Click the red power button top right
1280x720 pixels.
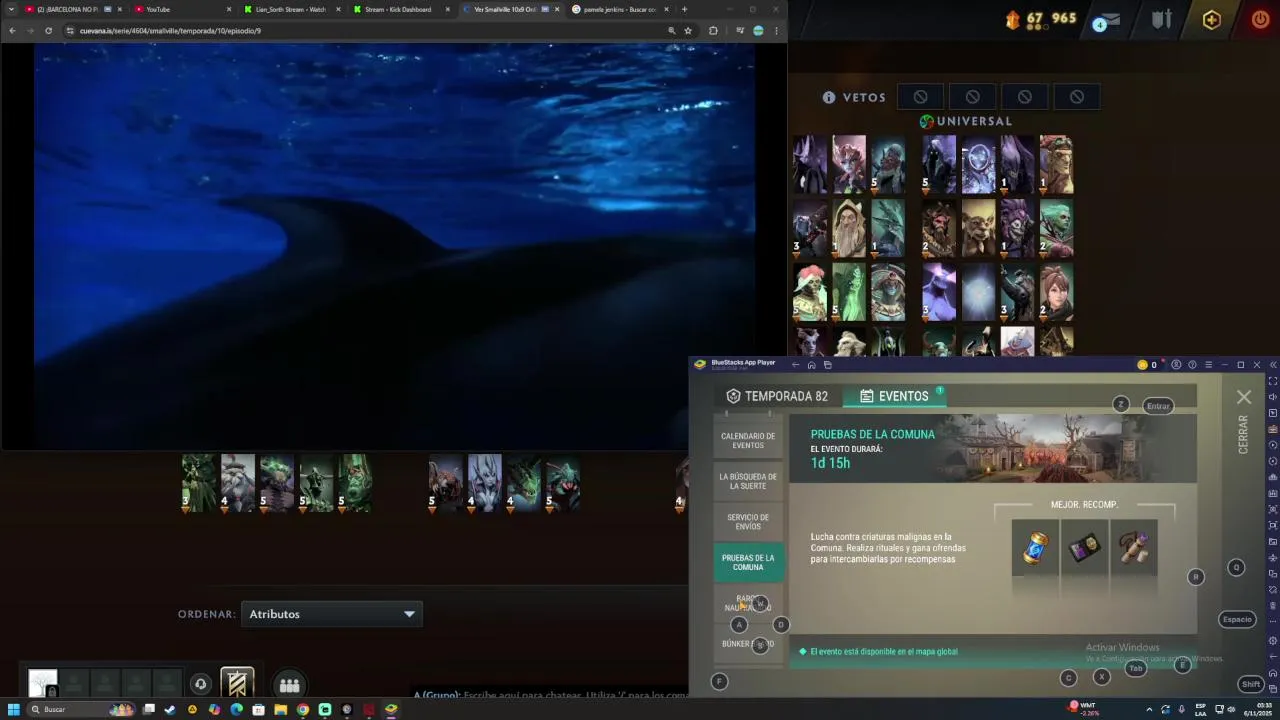[x=1260, y=19]
